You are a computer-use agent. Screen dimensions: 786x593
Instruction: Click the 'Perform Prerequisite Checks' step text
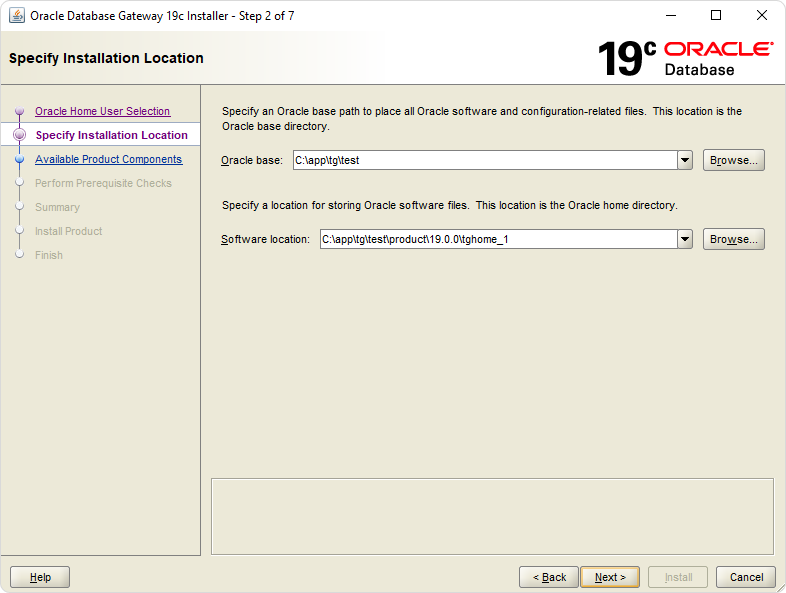click(103, 183)
